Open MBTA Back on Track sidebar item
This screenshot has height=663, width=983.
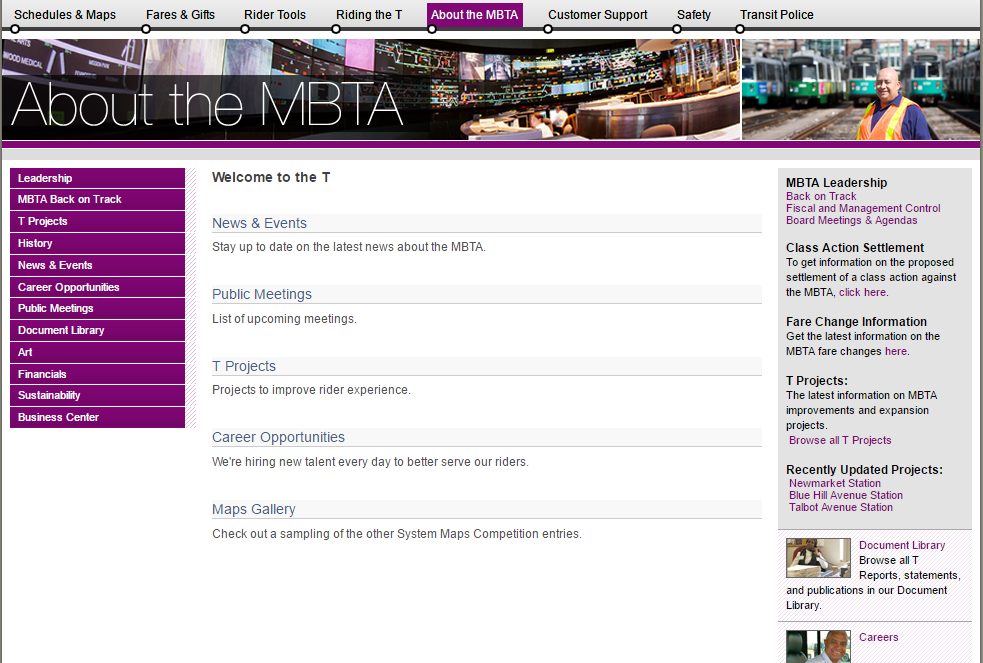pyautogui.click(x=97, y=199)
